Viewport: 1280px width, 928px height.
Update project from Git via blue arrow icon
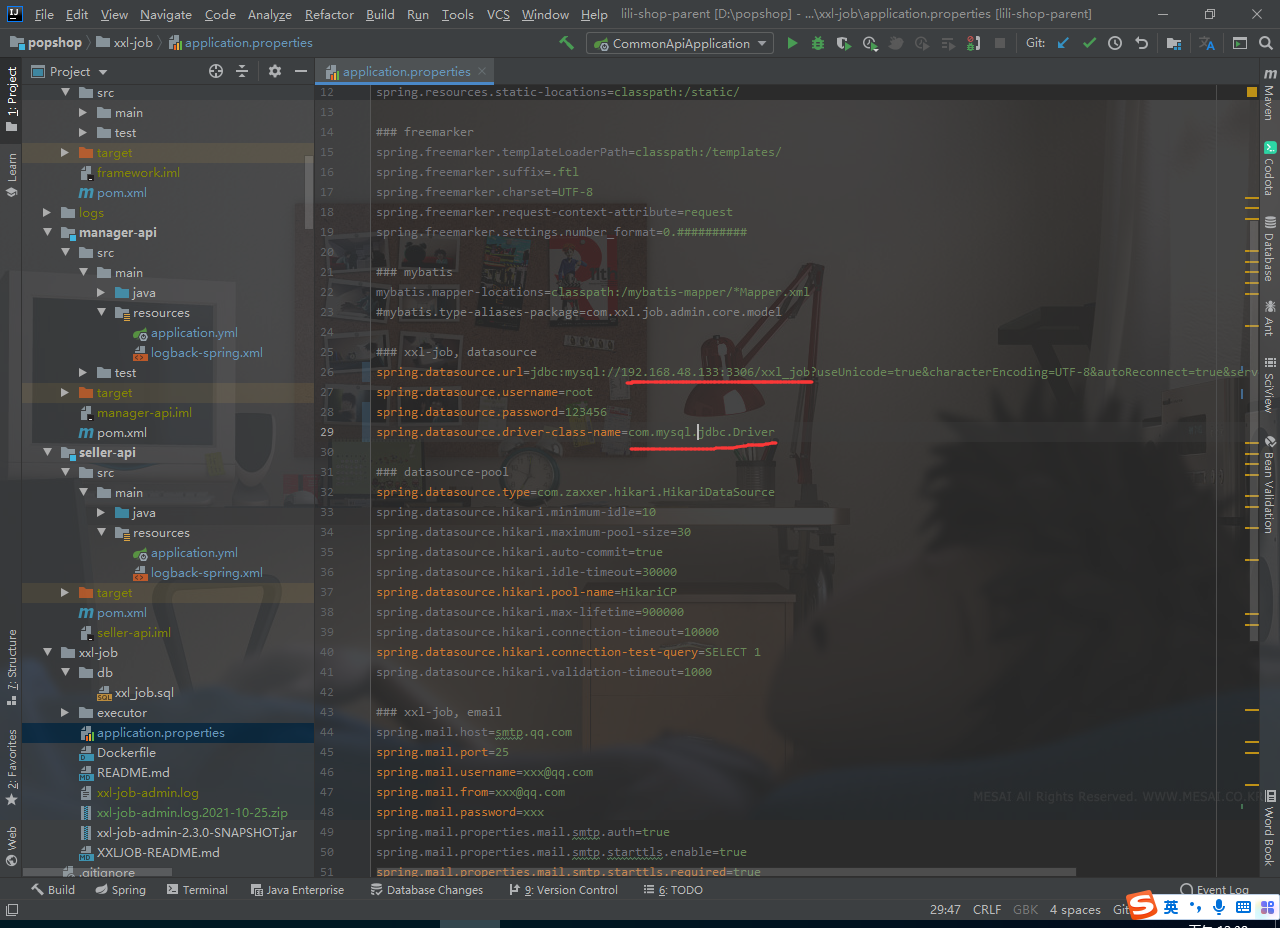1062,44
